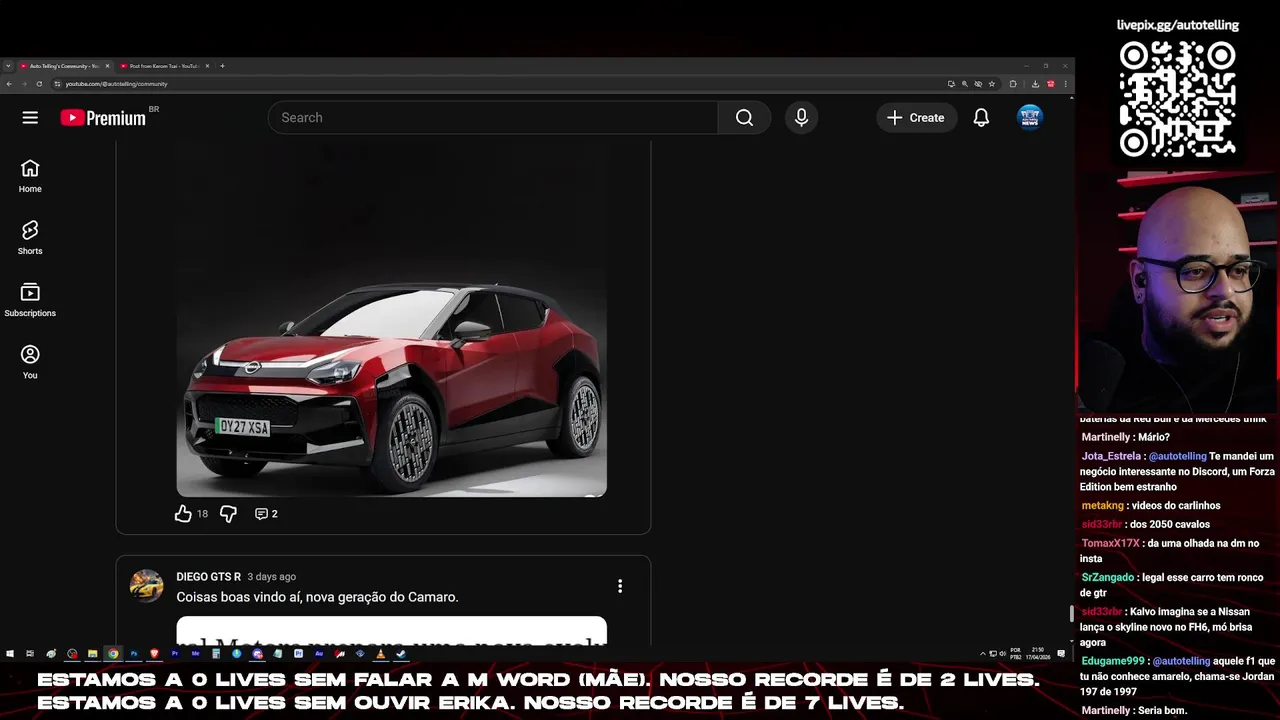Switch to 'Post from Kanom Tsai' browser tab
This screenshot has width=1280, height=720.
[x=165, y=66]
